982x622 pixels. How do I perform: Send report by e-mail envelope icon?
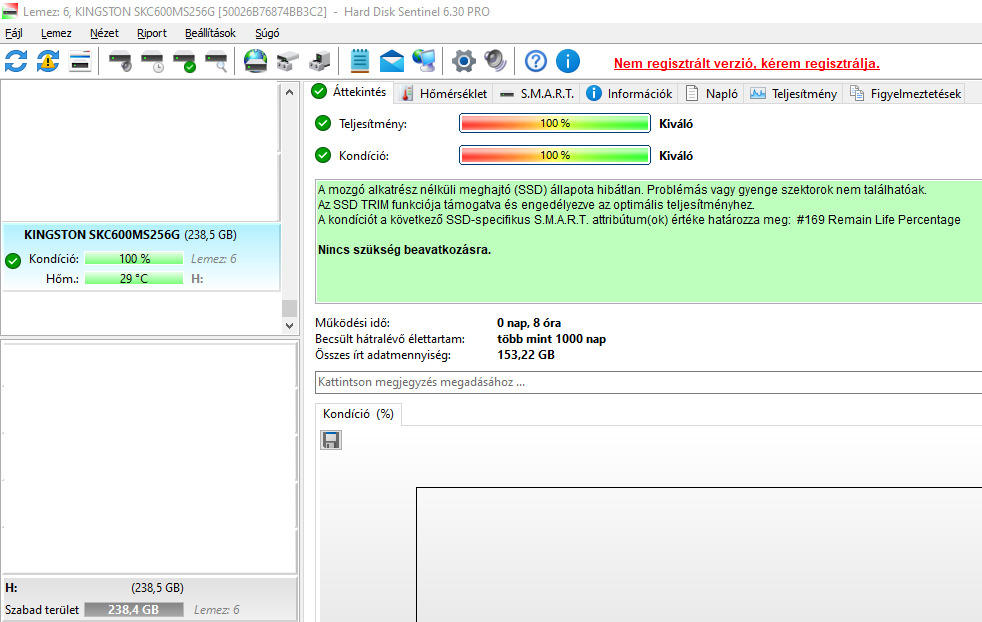[x=392, y=61]
